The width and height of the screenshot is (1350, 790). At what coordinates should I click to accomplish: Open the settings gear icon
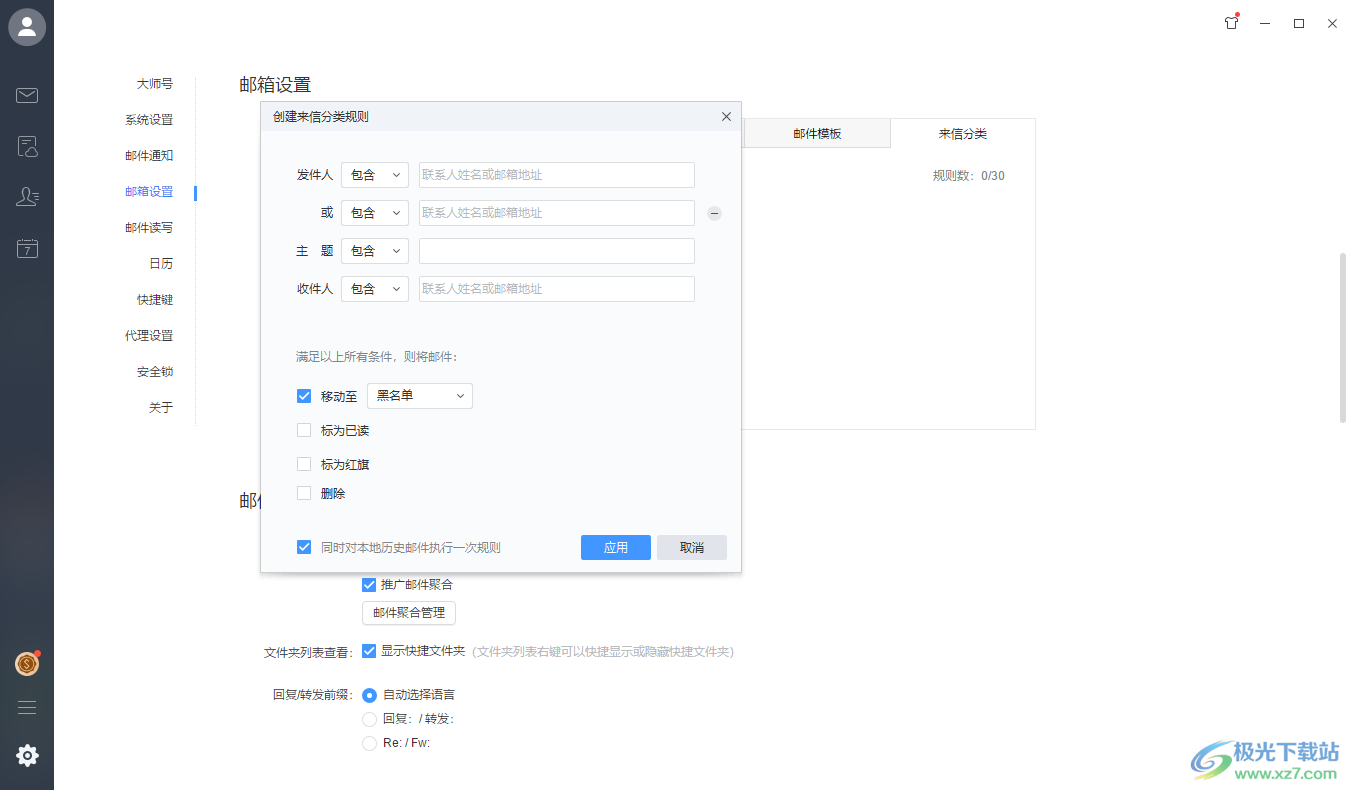pyautogui.click(x=27, y=756)
